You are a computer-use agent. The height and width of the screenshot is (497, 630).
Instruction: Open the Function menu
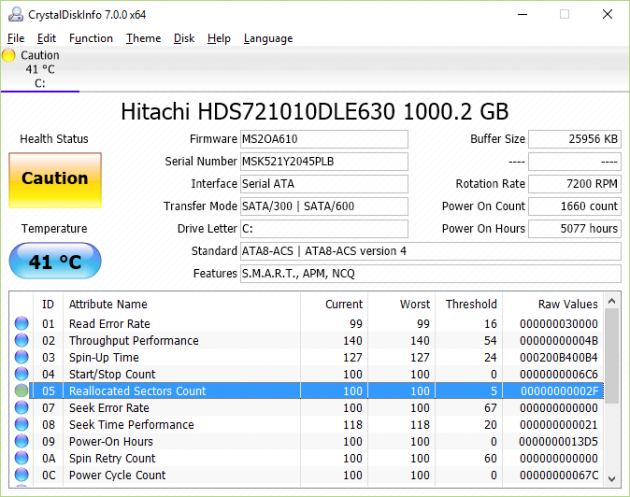coord(91,38)
